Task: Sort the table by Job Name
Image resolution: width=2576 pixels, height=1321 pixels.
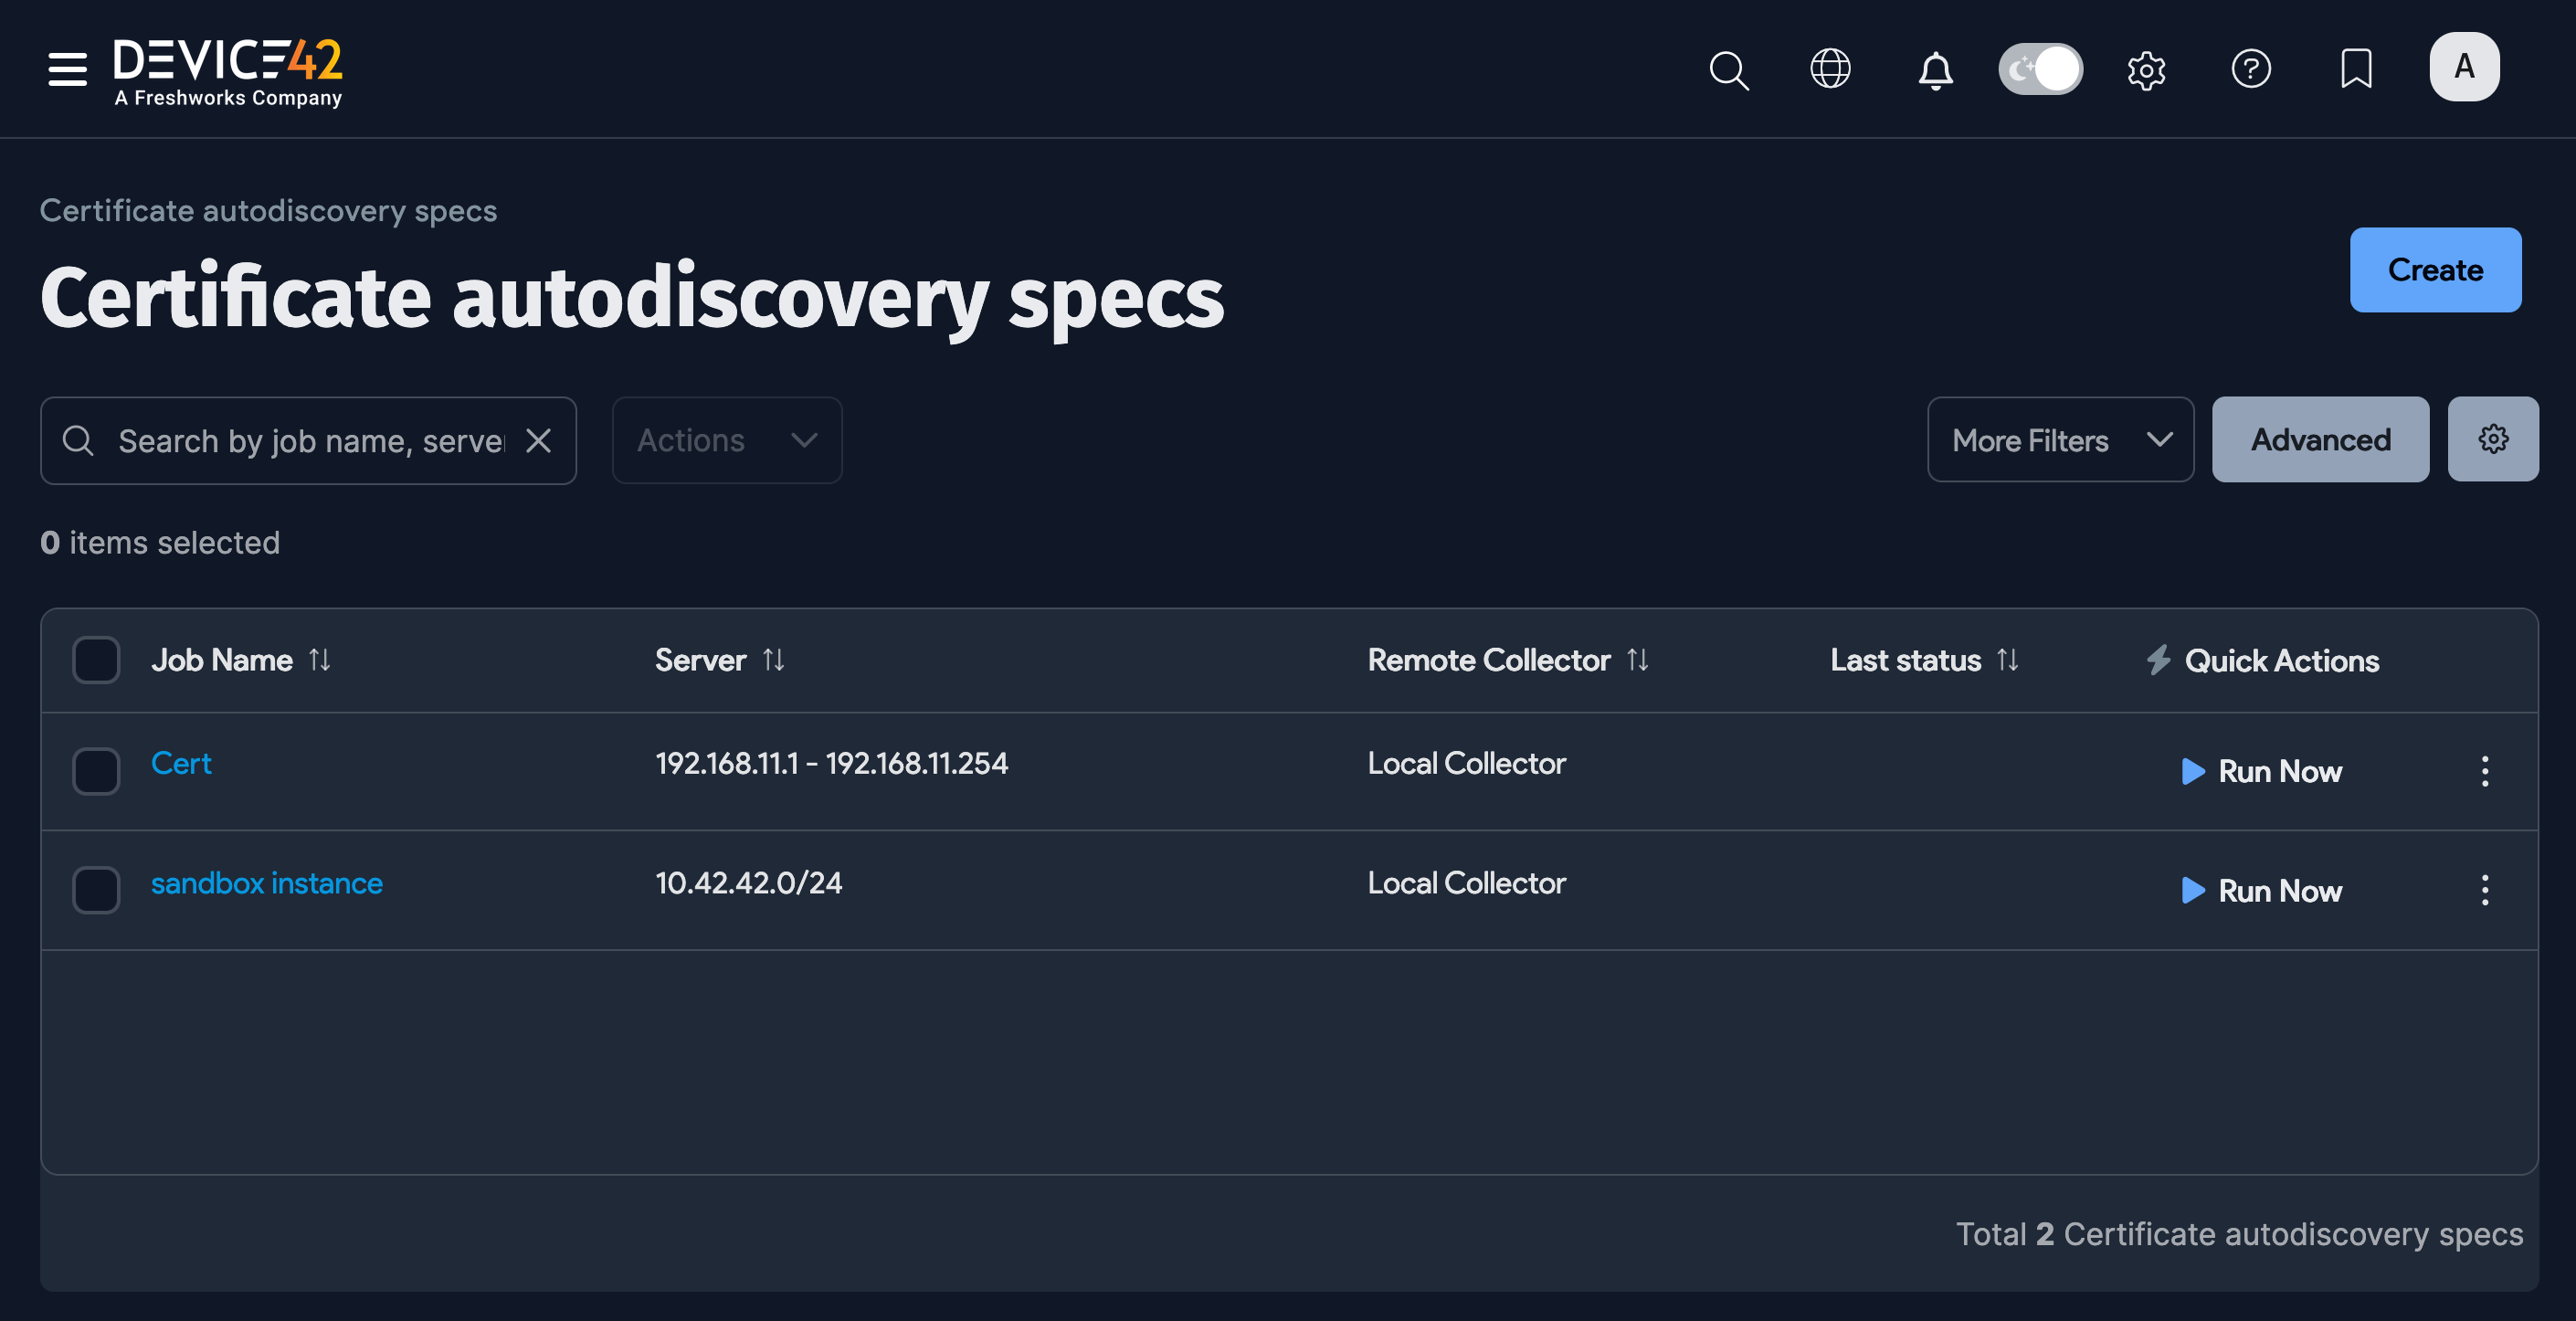Action: [320, 660]
